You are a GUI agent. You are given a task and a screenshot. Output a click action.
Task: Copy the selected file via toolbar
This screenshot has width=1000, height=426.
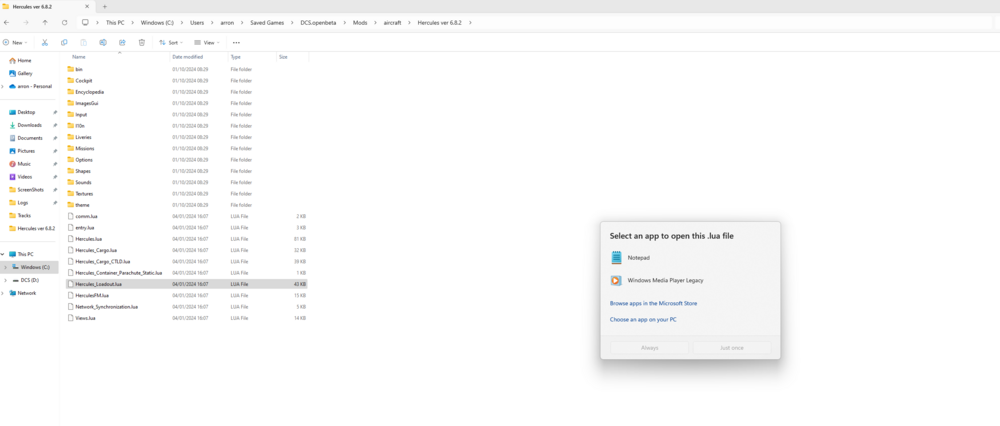point(64,43)
